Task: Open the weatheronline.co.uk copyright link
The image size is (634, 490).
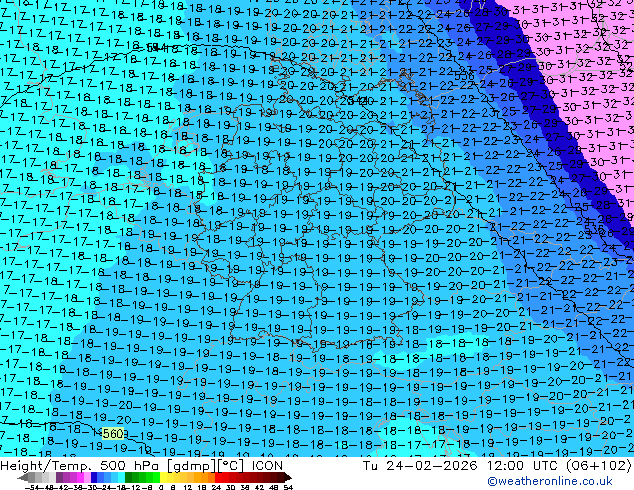Action: [550, 481]
